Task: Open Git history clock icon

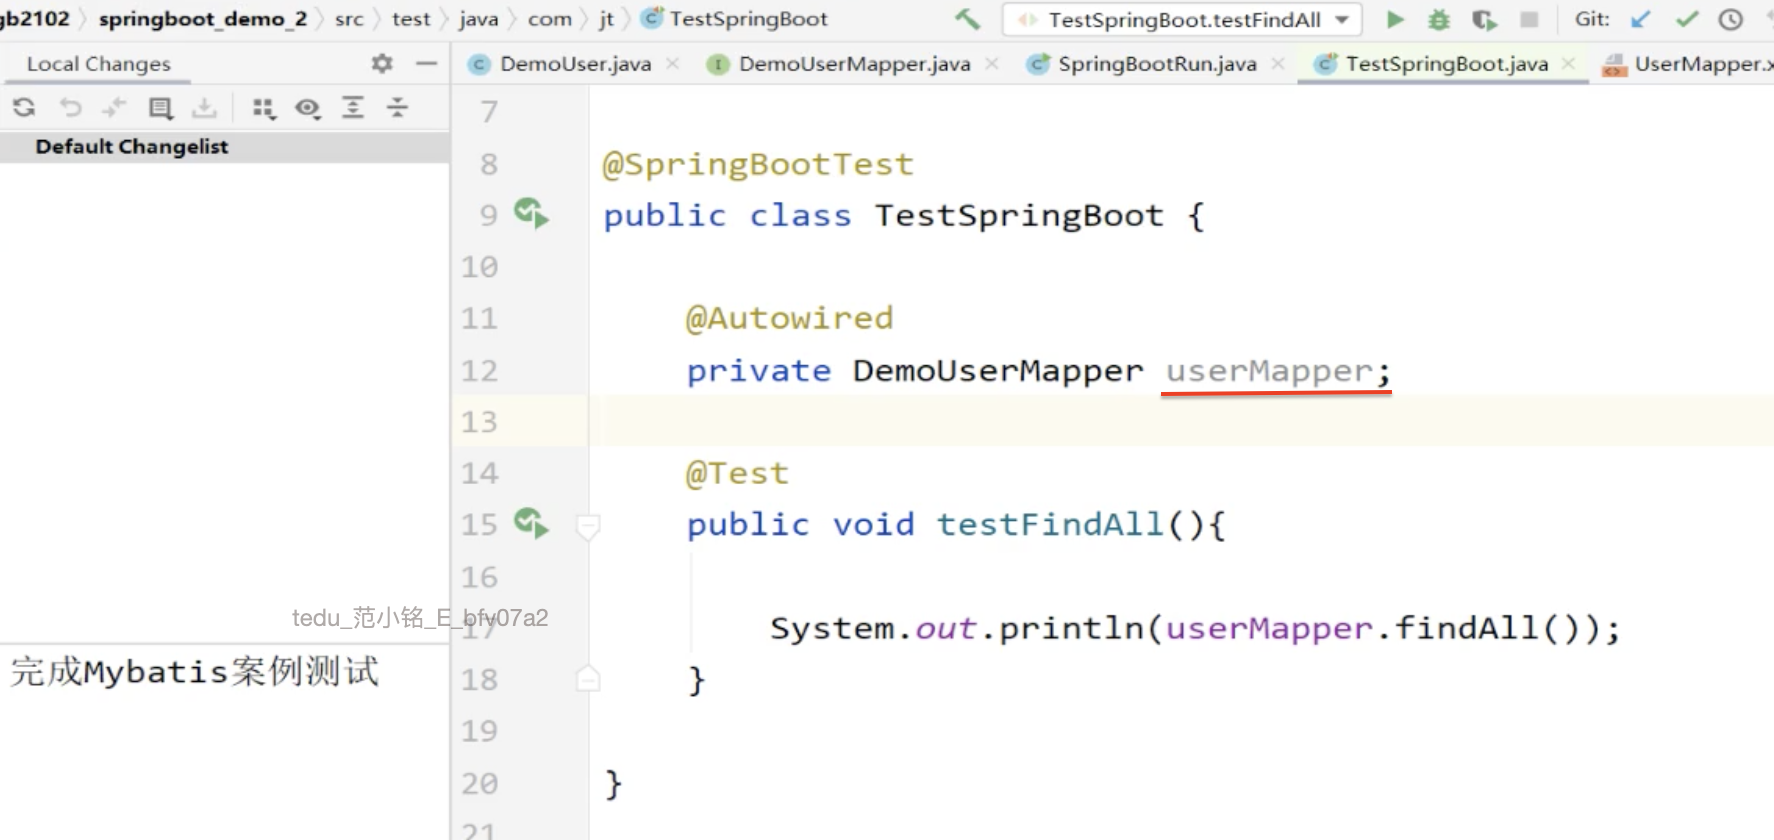Action: pyautogui.click(x=1731, y=19)
